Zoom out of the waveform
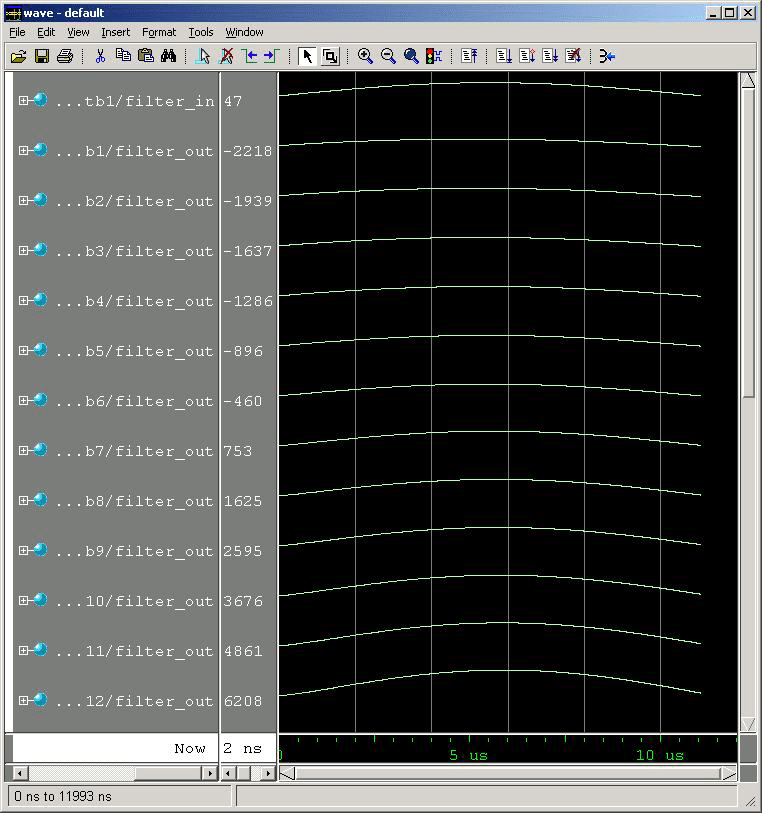Screen dimensions: 762x813 click(x=388, y=56)
